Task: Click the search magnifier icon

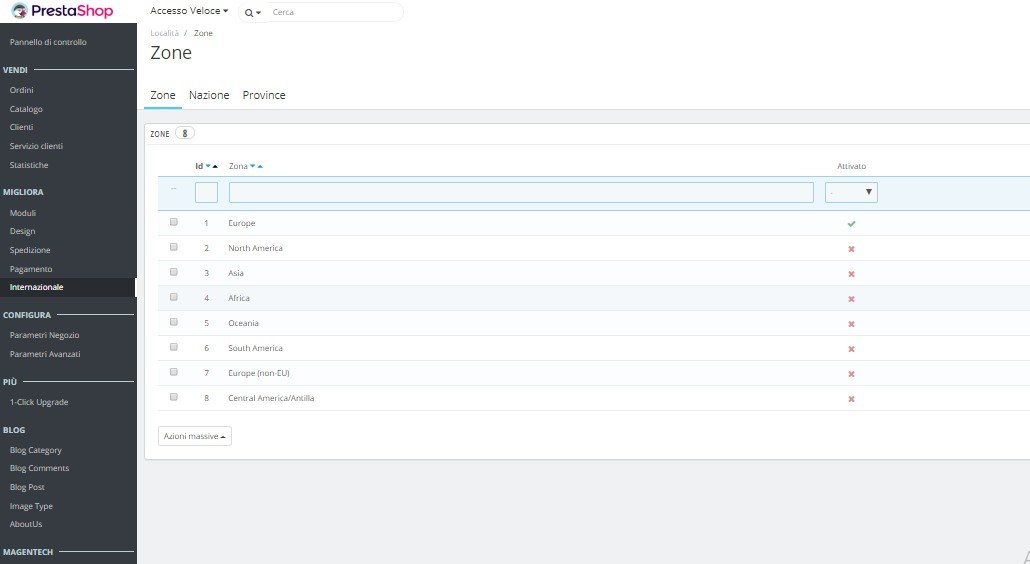Action: click(x=249, y=12)
